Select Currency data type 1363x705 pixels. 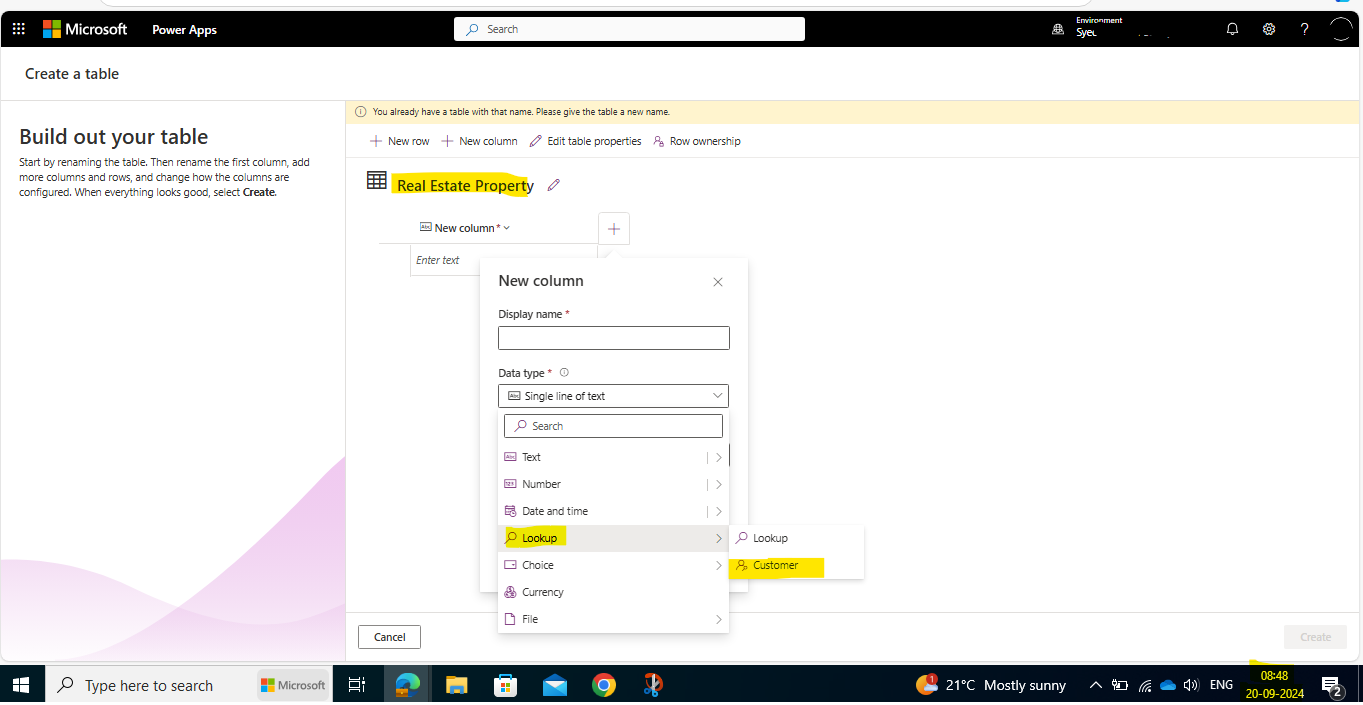[613, 592]
